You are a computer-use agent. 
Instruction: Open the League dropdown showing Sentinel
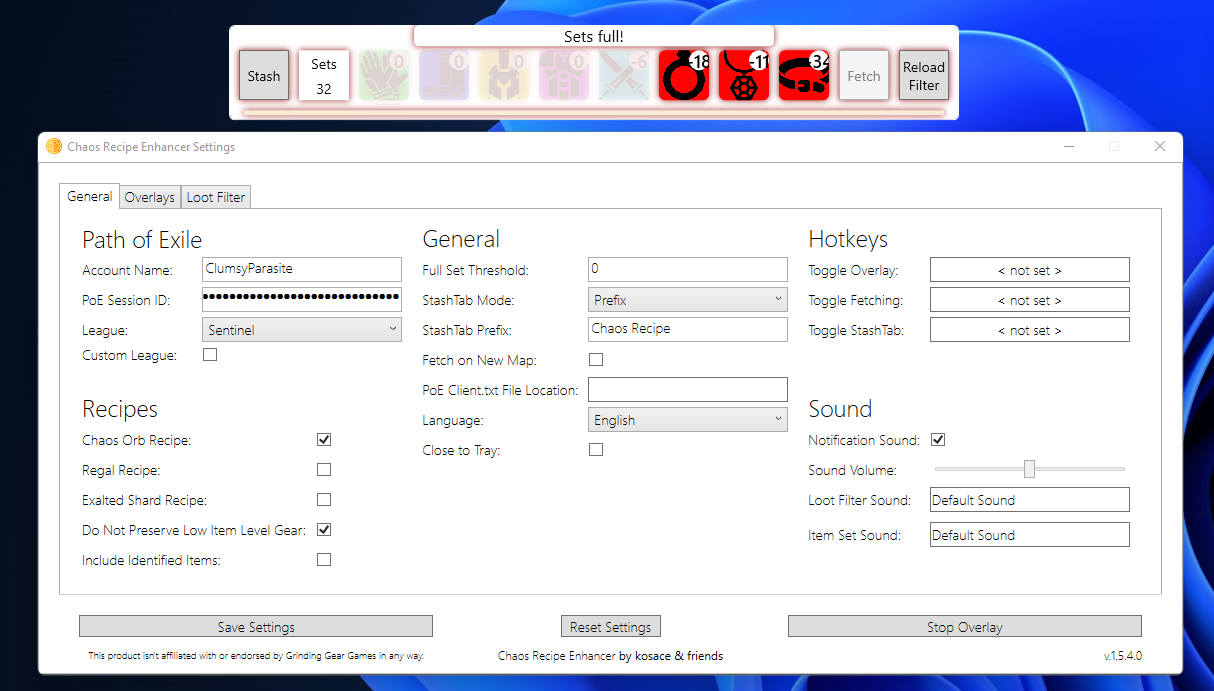(x=302, y=329)
